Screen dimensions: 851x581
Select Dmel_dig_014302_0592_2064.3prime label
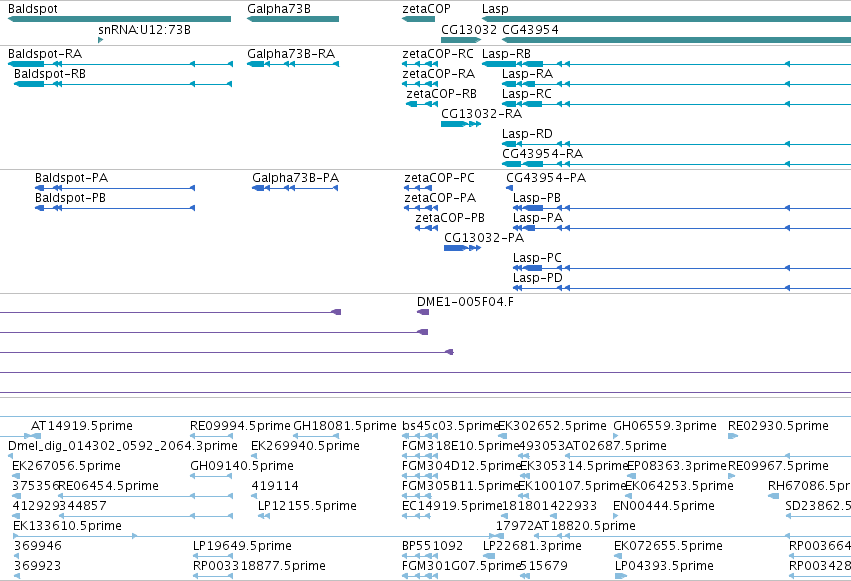pyautogui.click(x=123, y=446)
